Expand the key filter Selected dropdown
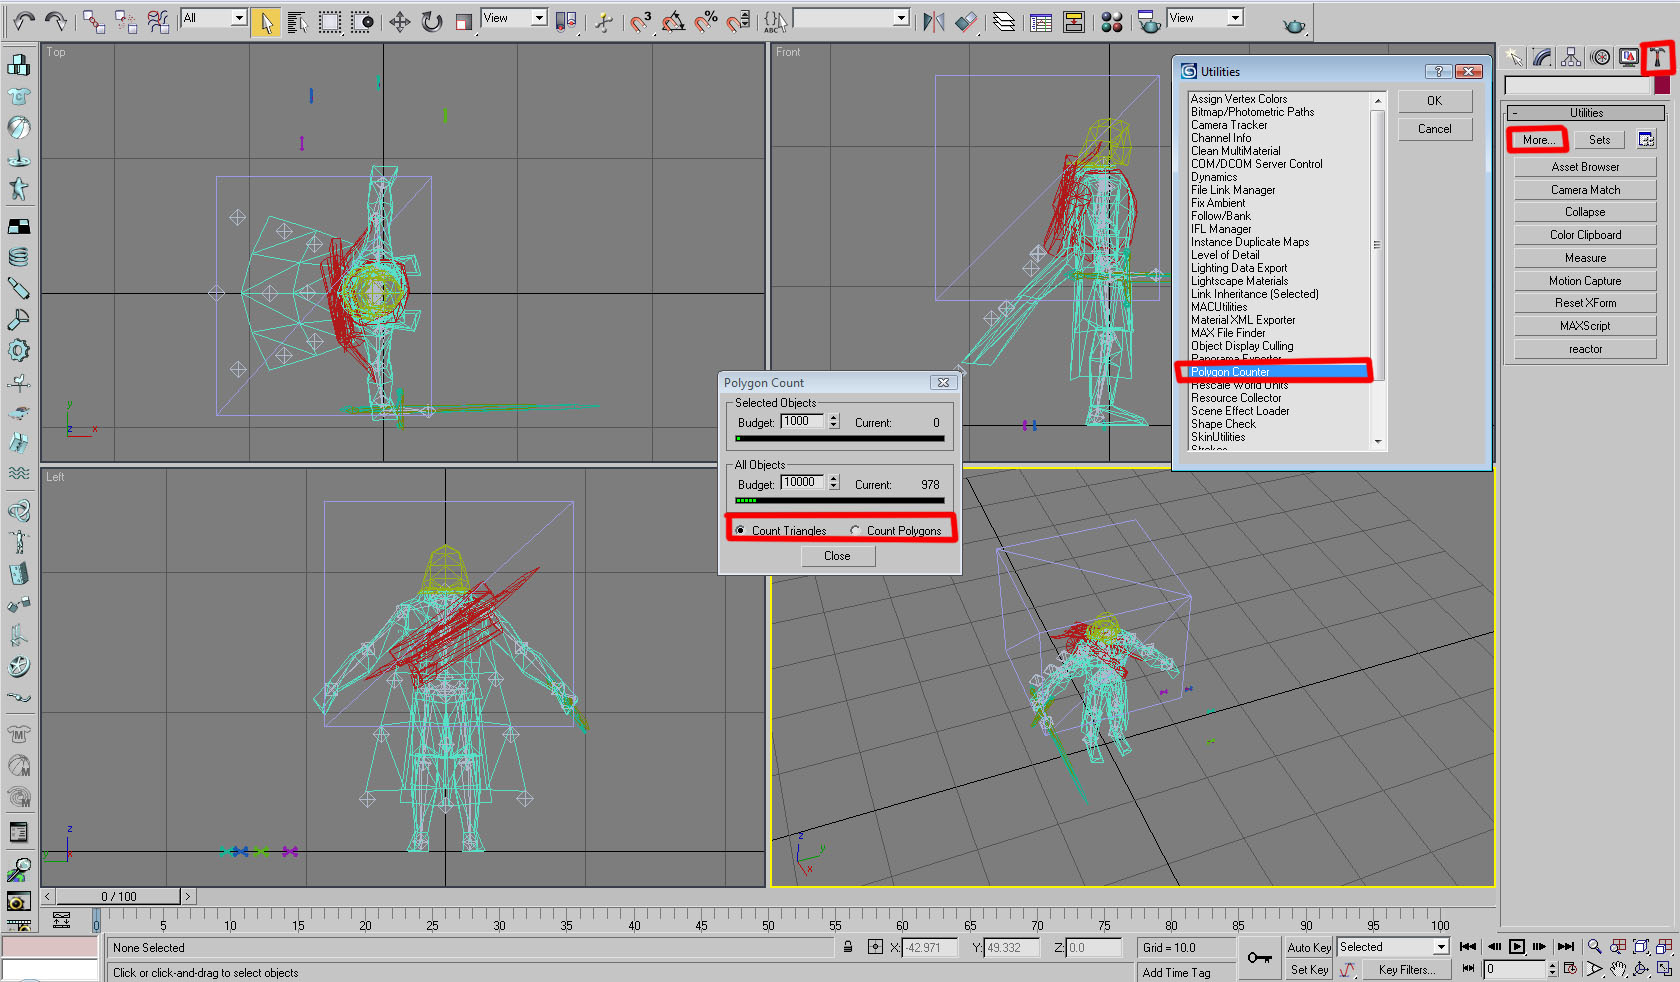Screen dimensions: 1680x982 [1441, 947]
